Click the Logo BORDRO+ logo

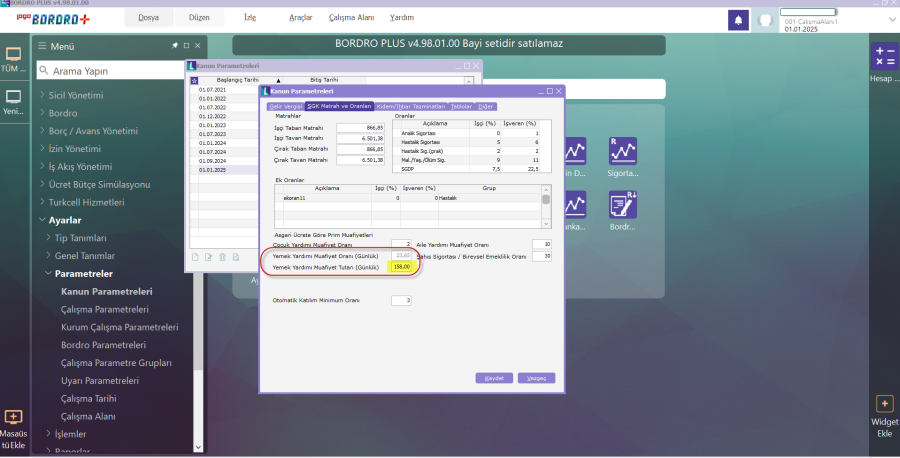53,19
